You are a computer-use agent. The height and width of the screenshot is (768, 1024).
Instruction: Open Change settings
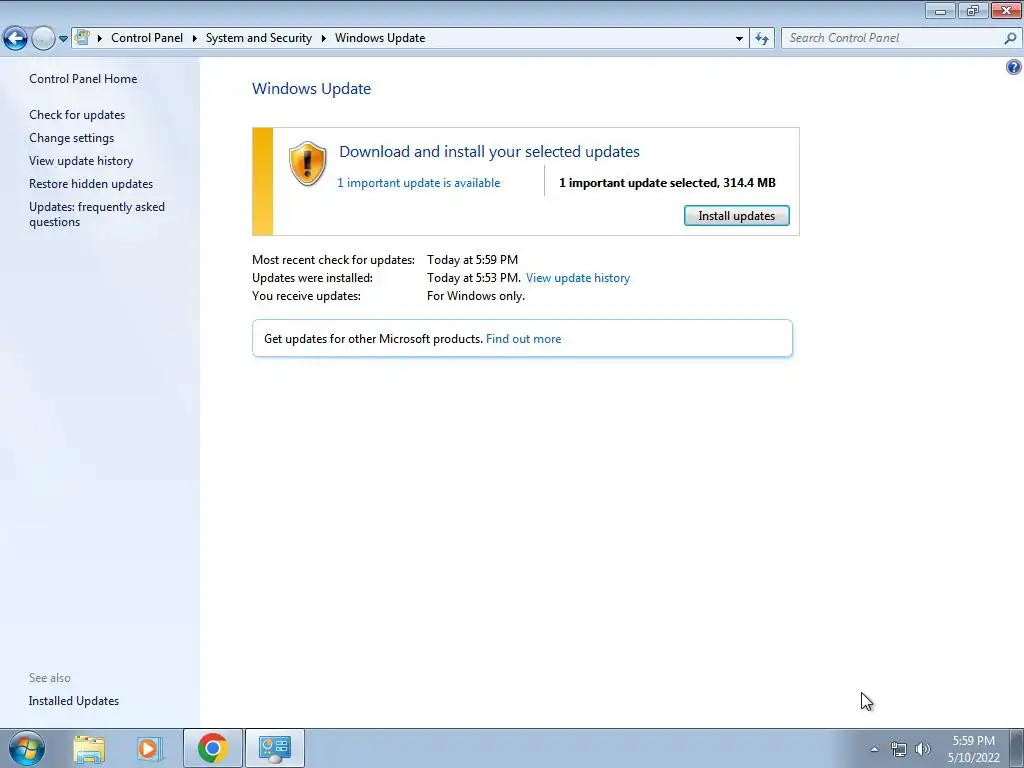(x=71, y=138)
